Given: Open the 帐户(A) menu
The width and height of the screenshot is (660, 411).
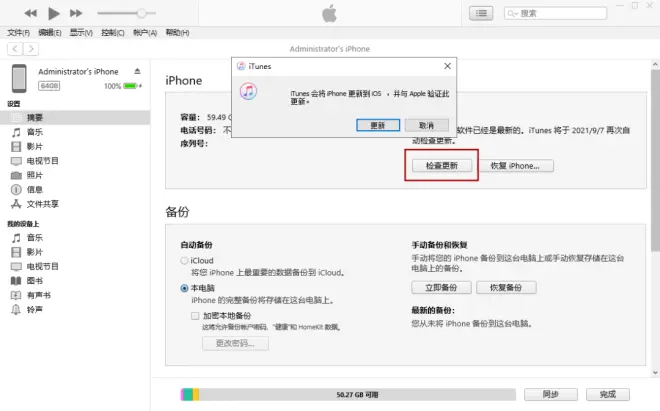Looking at the screenshot, I should (145, 32).
